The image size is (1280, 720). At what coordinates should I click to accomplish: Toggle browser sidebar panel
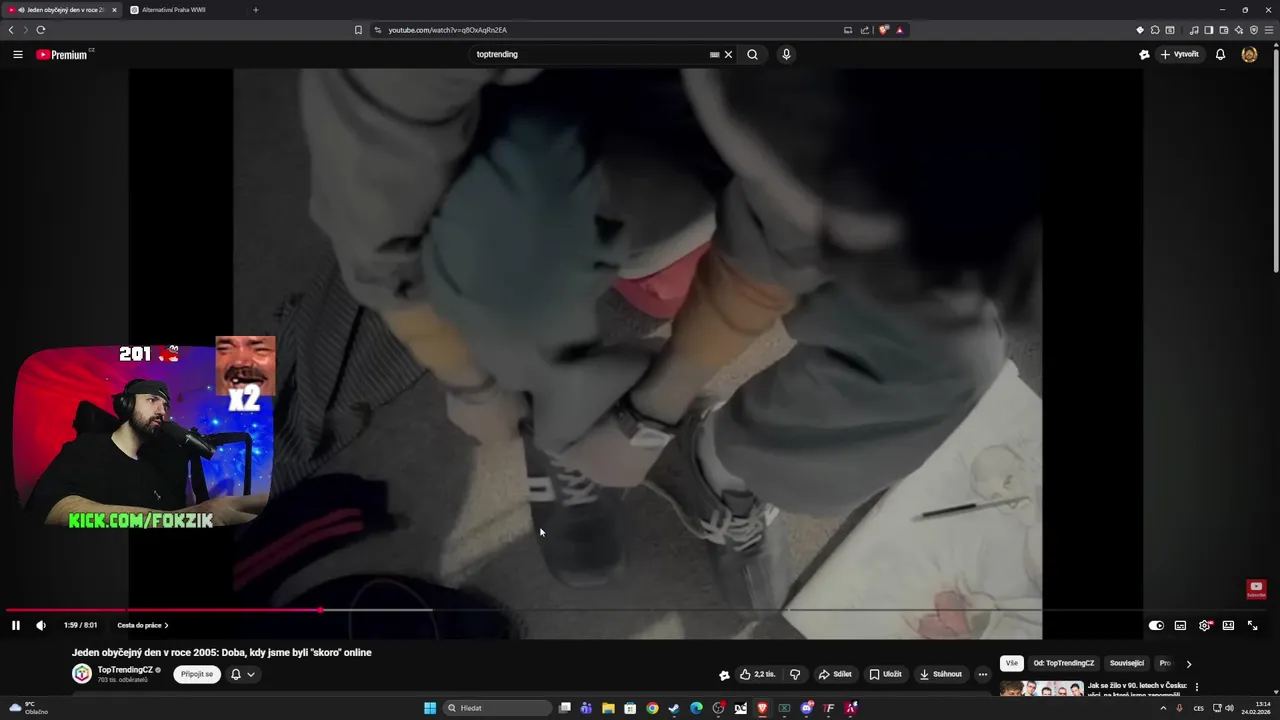(x=1208, y=30)
